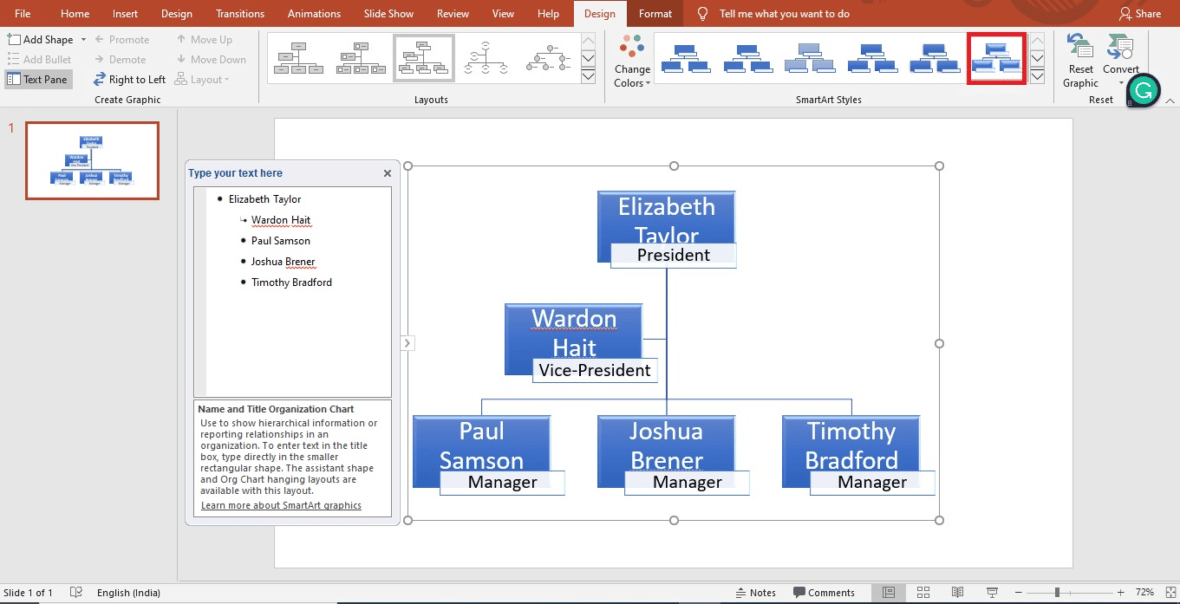Open the Transitions ribbon tab
The width and height of the screenshot is (1180, 604).
pos(240,13)
